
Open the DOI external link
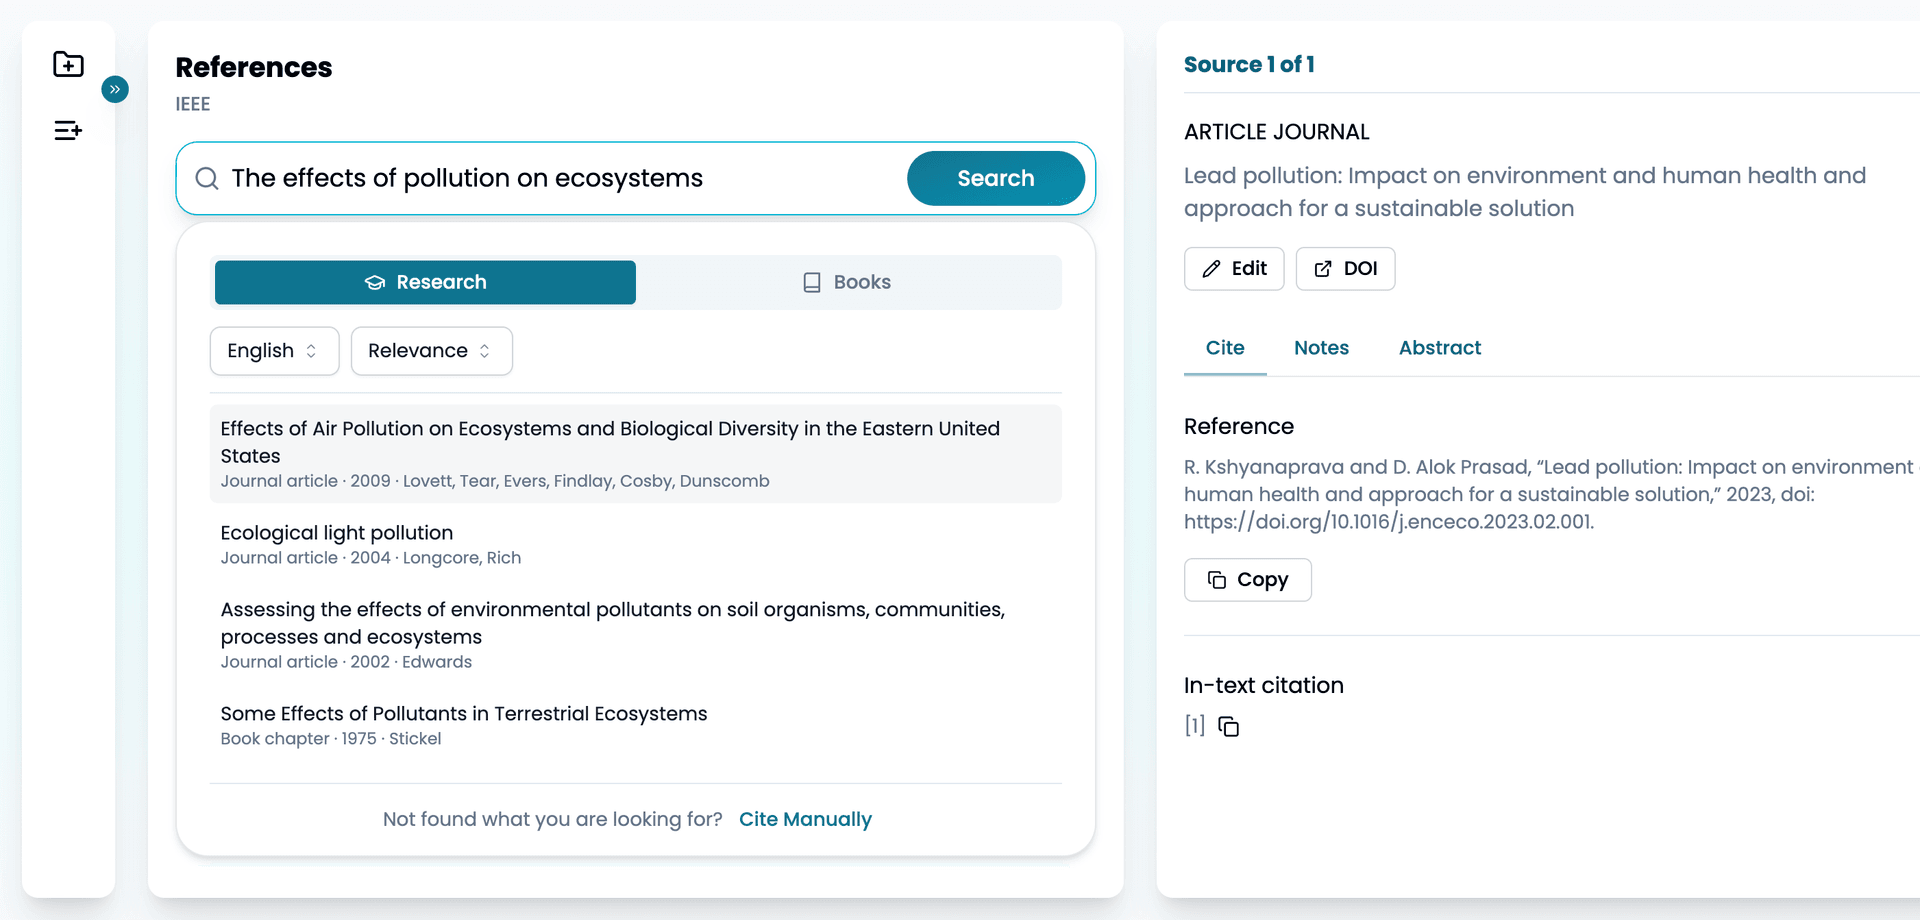tap(1345, 269)
